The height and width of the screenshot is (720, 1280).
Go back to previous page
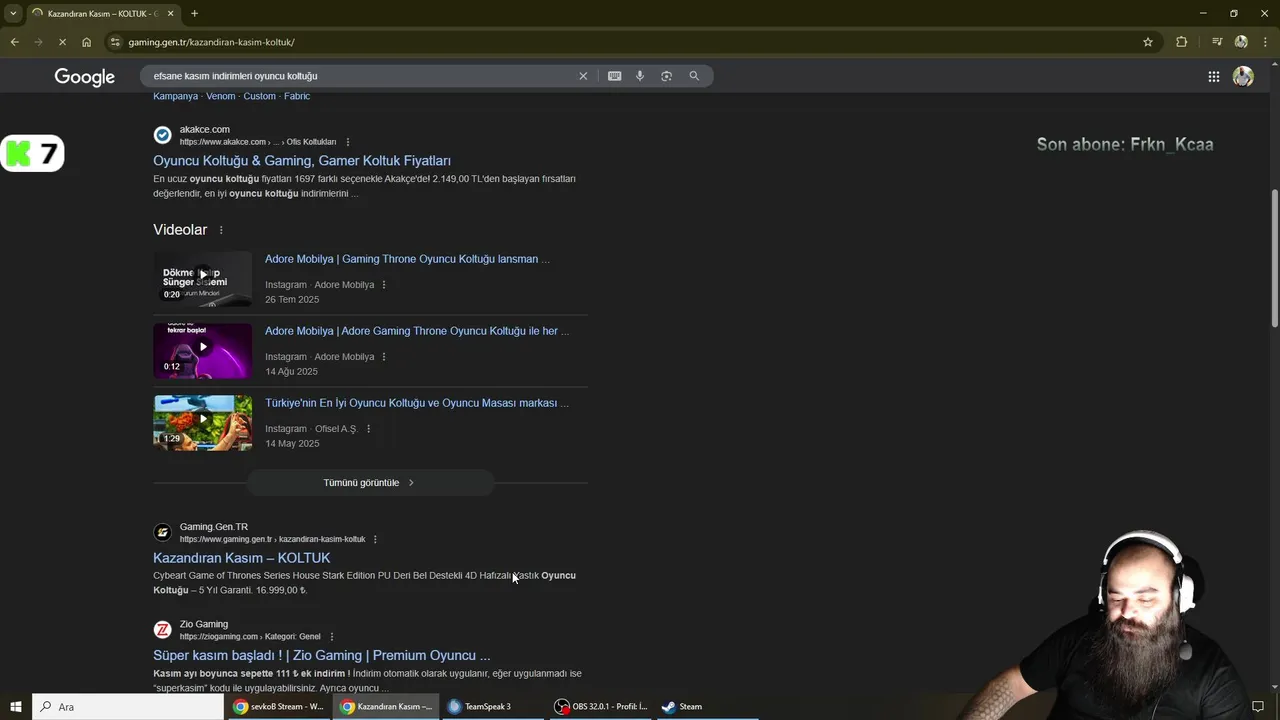(x=14, y=42)
